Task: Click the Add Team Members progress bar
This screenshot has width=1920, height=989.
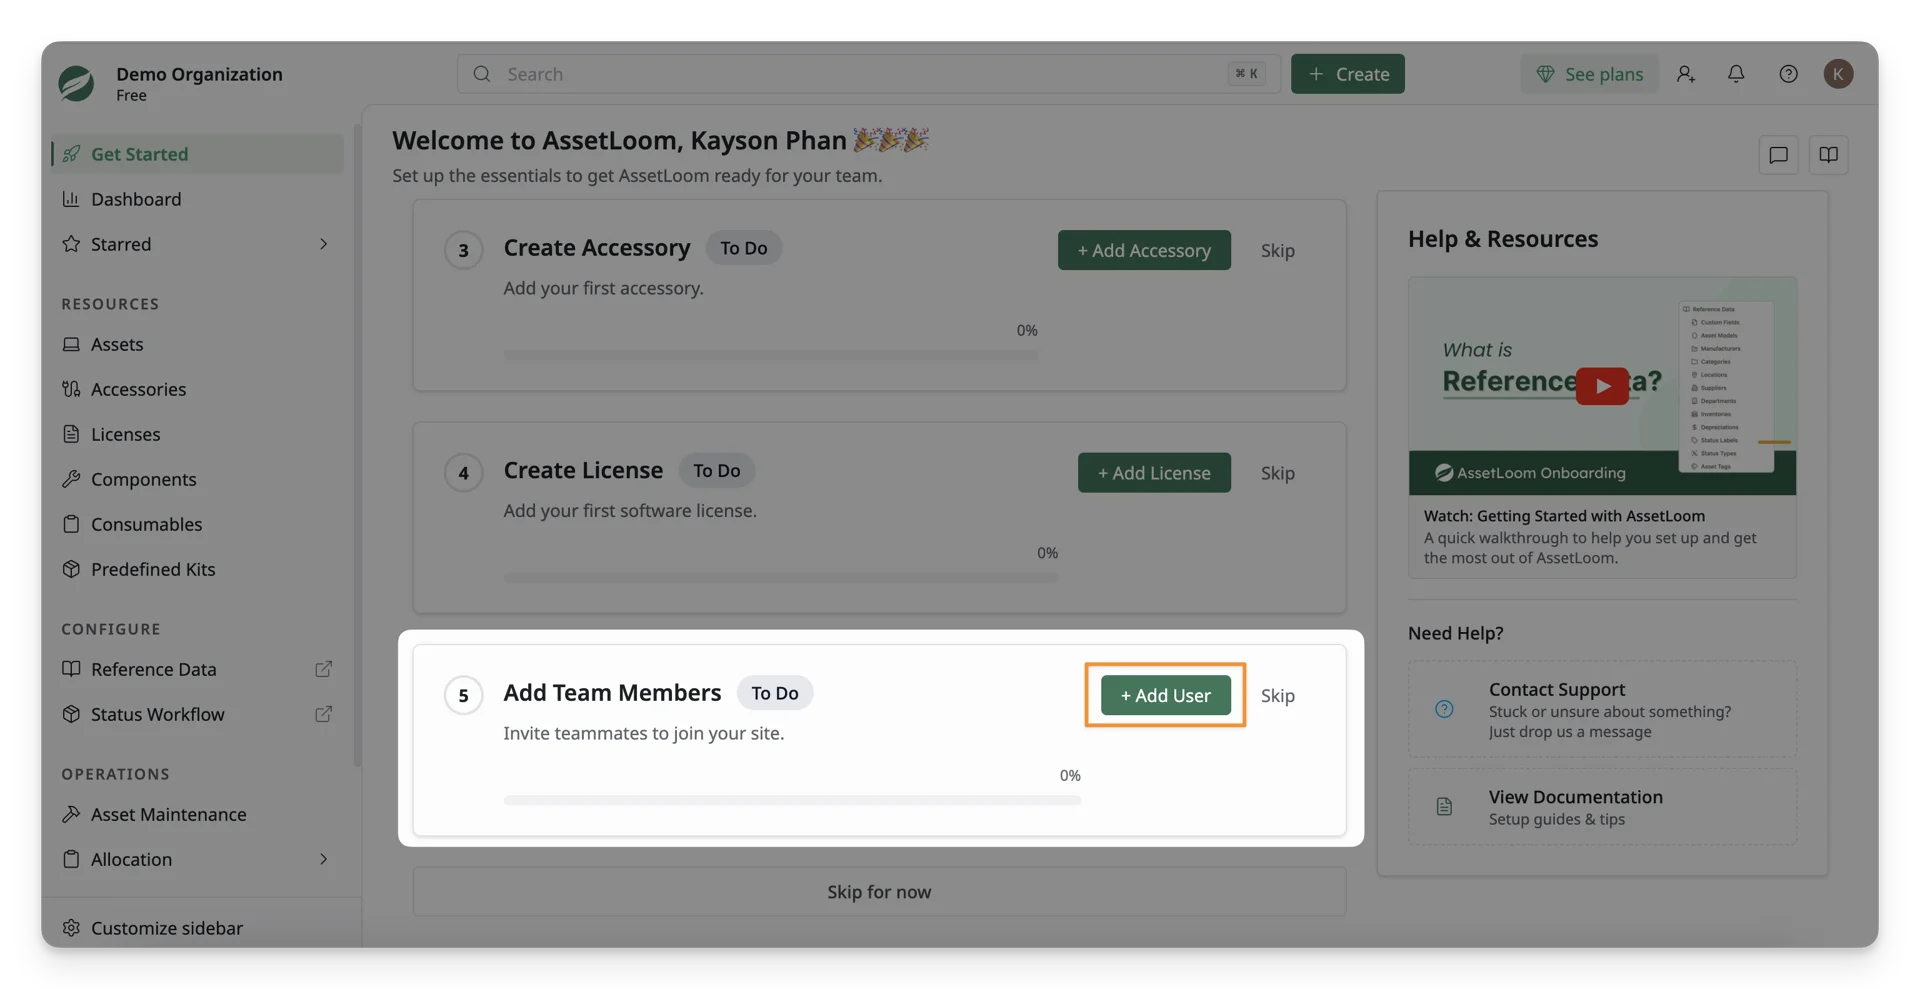Action: (792, 800)
